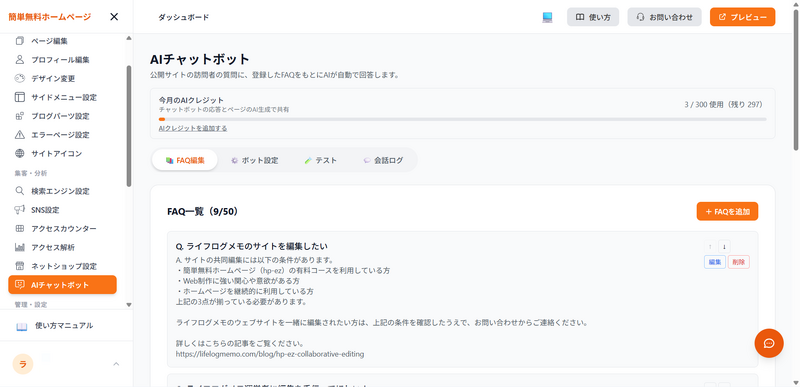Click ダッシュボード in the header
Image resolution: width=800 pixels, height=387 pixels.
(184, 17)
